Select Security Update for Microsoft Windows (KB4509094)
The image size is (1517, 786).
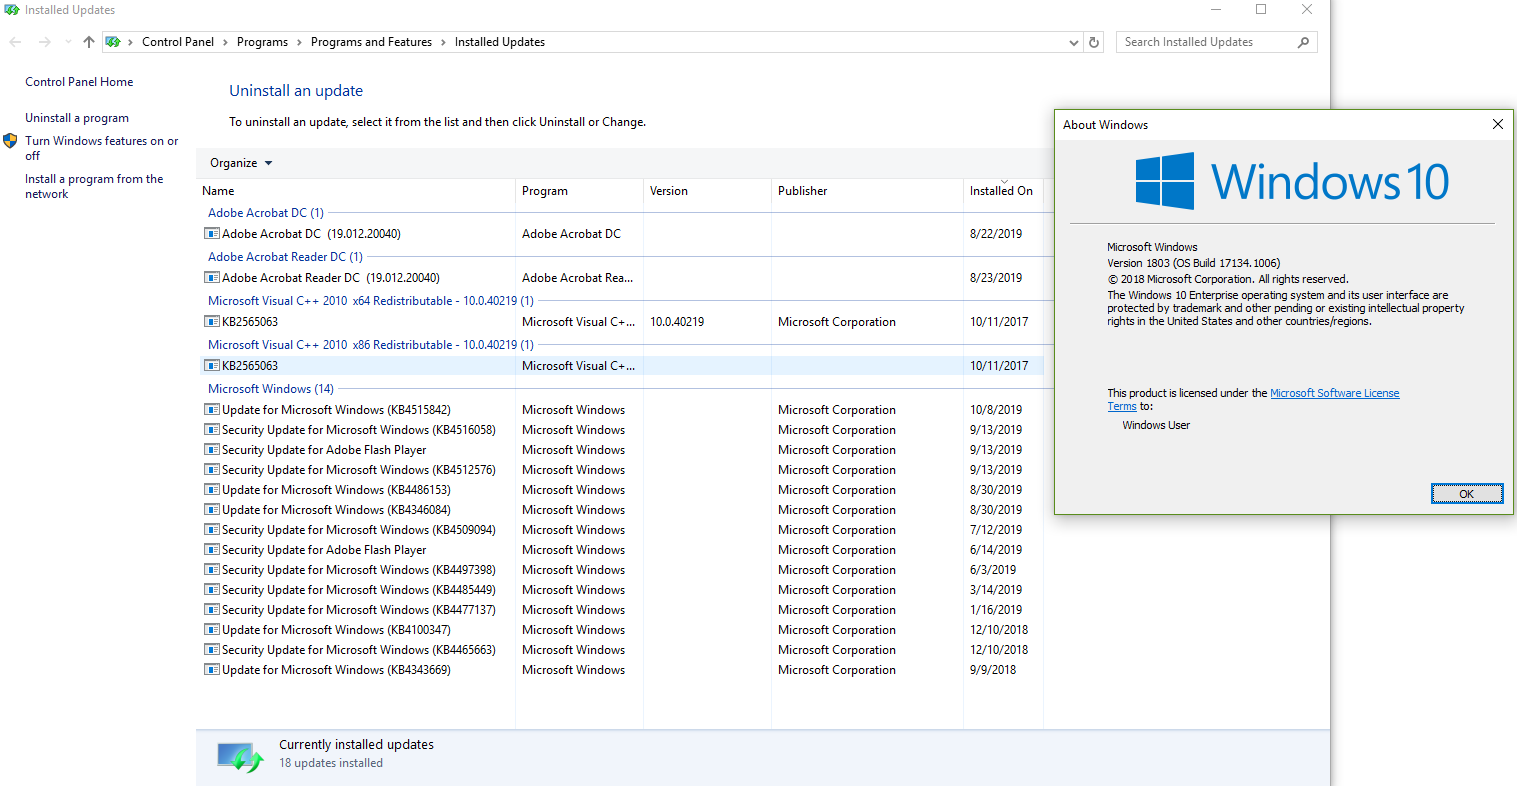[359, 530]
